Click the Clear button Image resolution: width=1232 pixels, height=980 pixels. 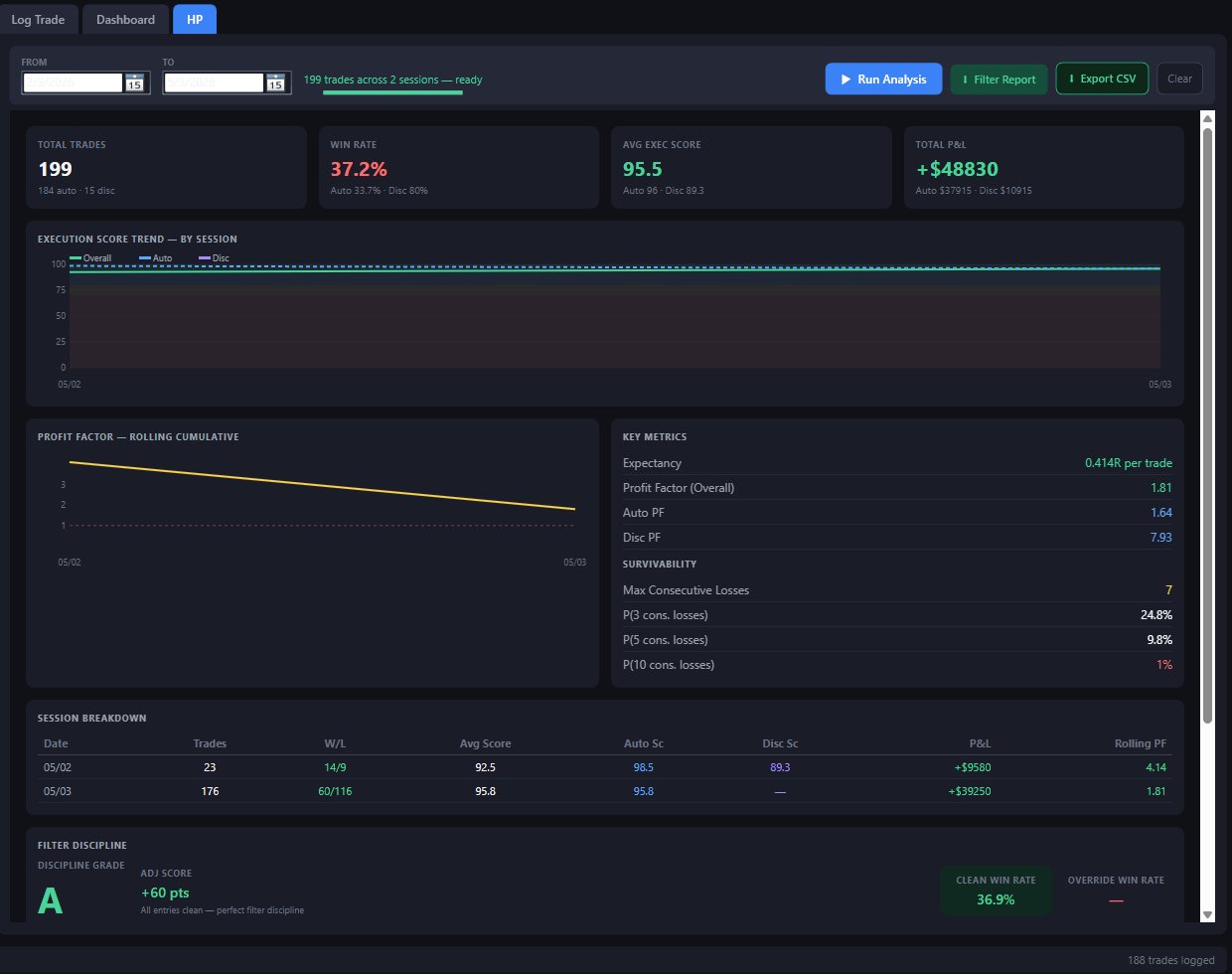[1180, 78]
